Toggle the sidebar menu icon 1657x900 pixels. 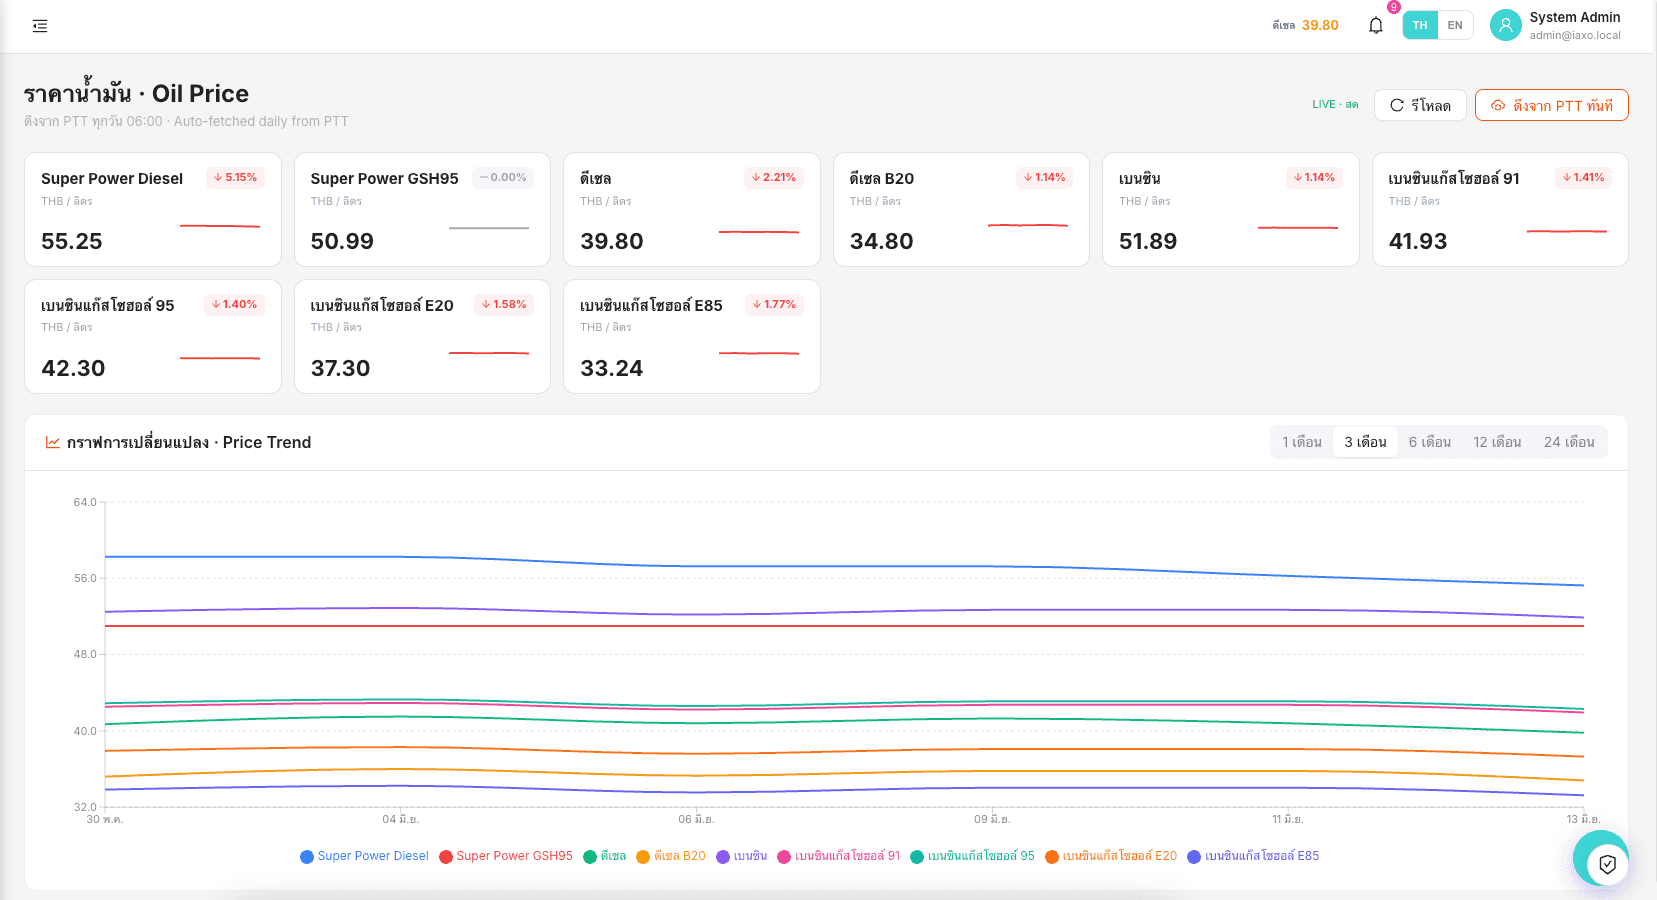40,26
